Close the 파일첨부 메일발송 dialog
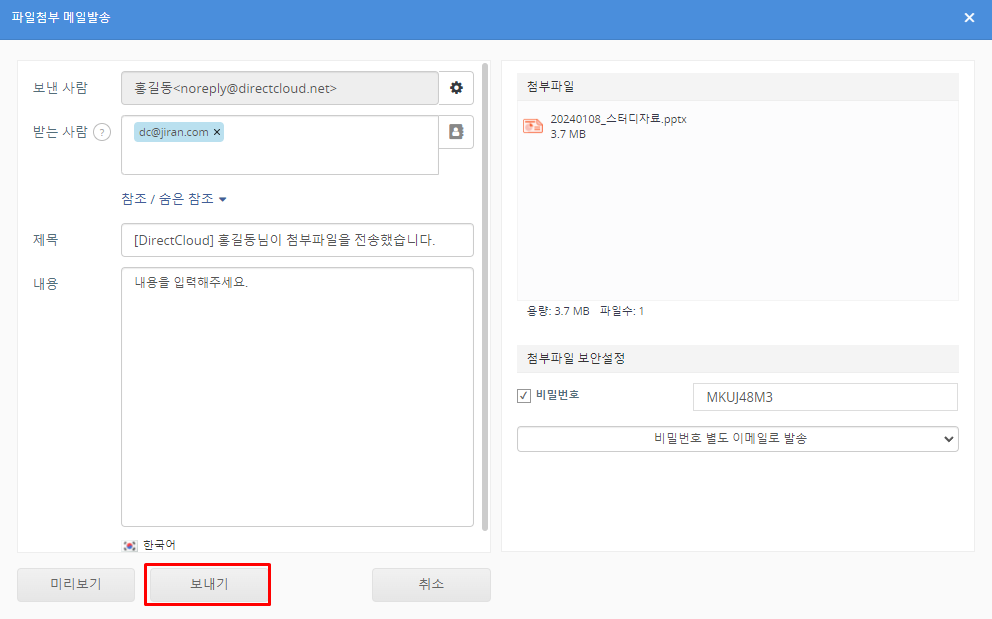 click(968, 18)
